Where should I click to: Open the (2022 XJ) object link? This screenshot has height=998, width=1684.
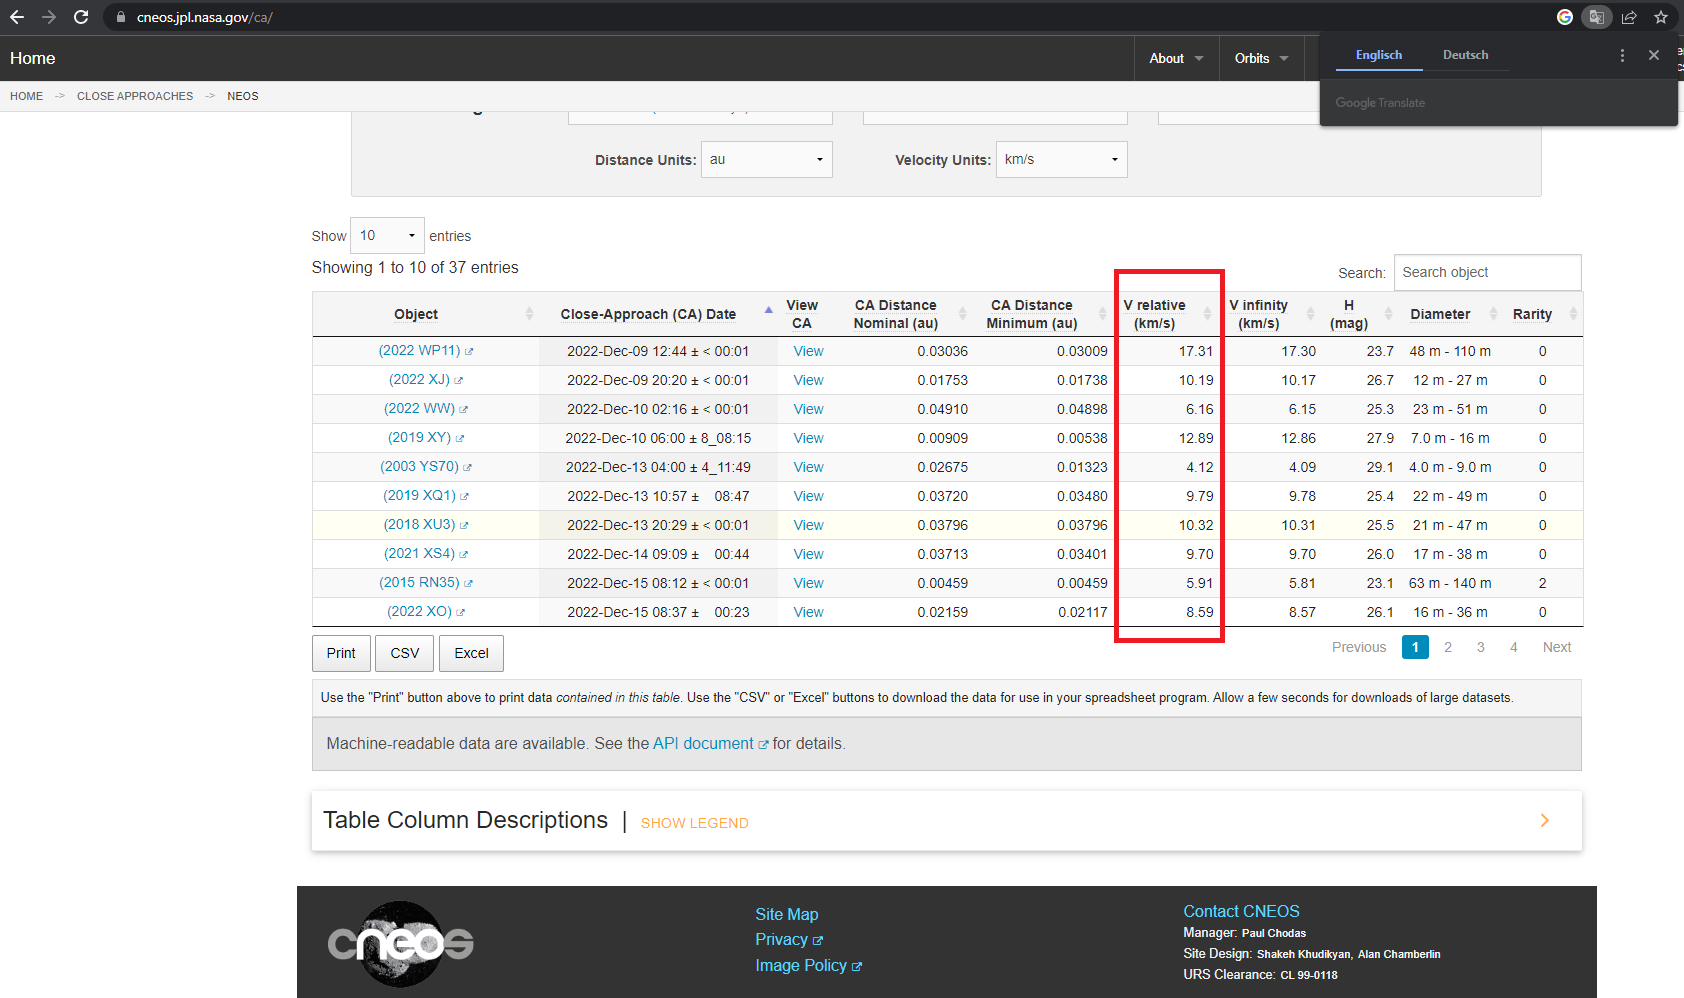(419, 380)
